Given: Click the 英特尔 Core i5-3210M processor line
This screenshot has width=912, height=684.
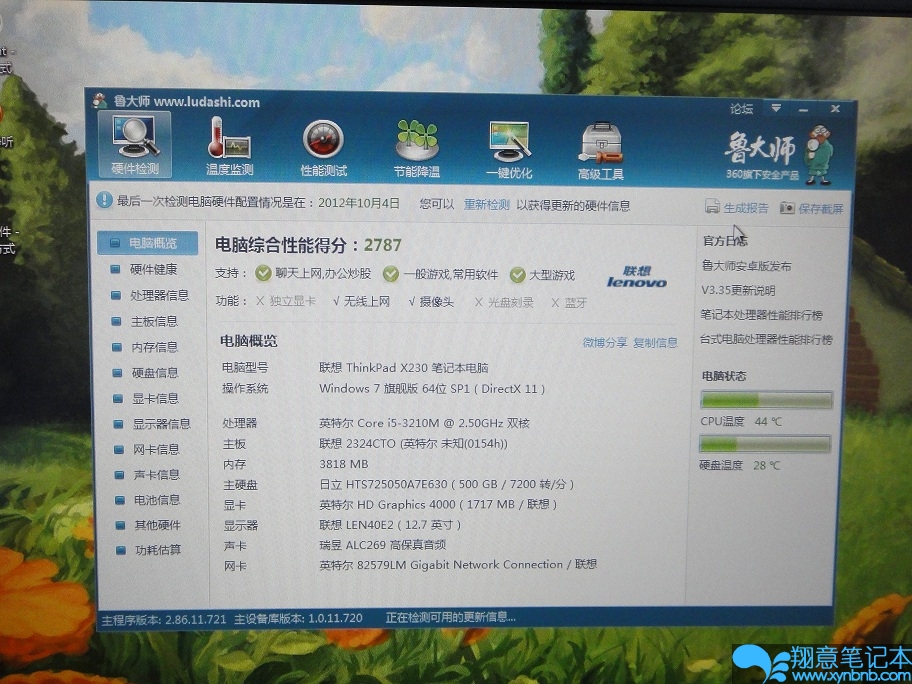Looking at the screenshot, I should [424, 423].
